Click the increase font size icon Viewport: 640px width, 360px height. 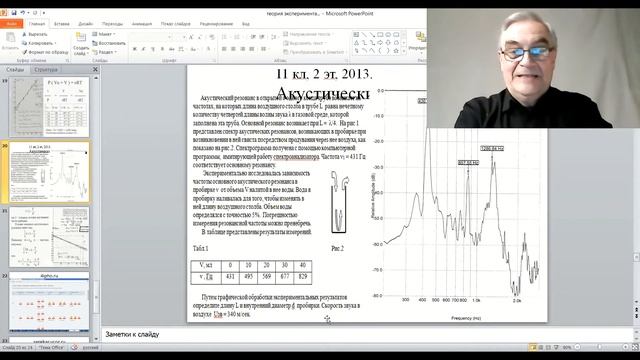[191, 37]
